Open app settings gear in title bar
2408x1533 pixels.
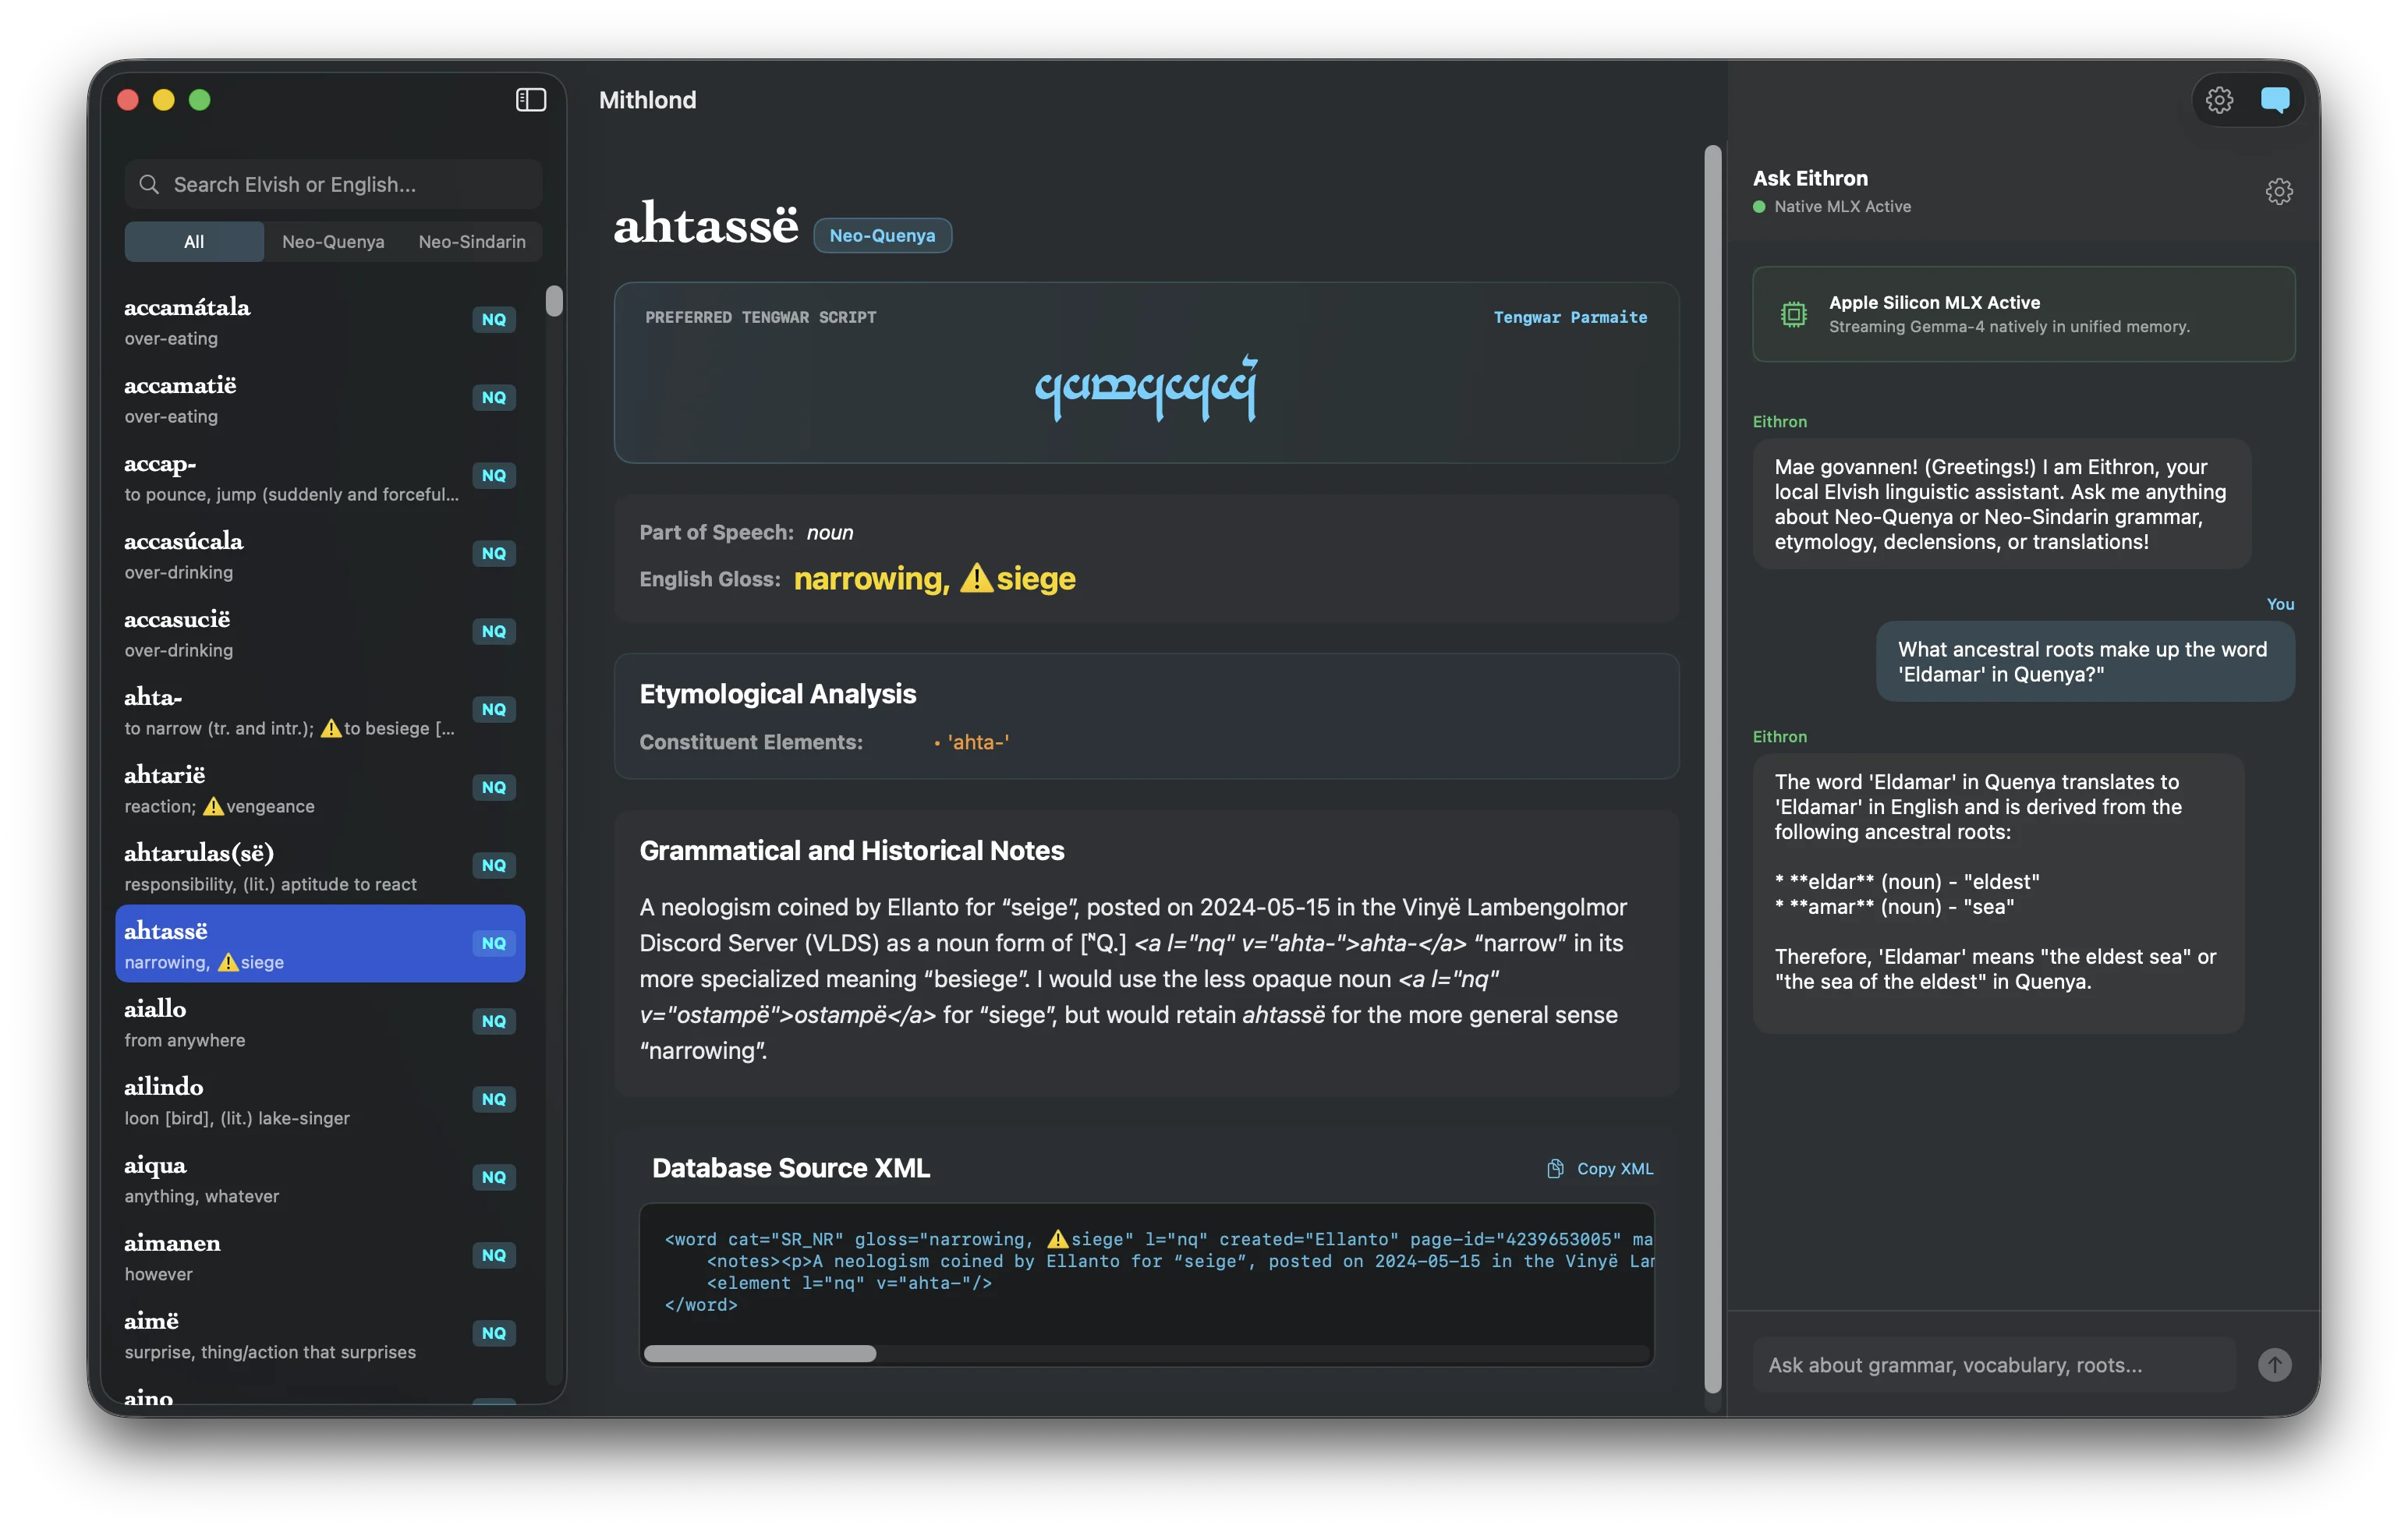pyautogui.click(x=2219, y=100)
